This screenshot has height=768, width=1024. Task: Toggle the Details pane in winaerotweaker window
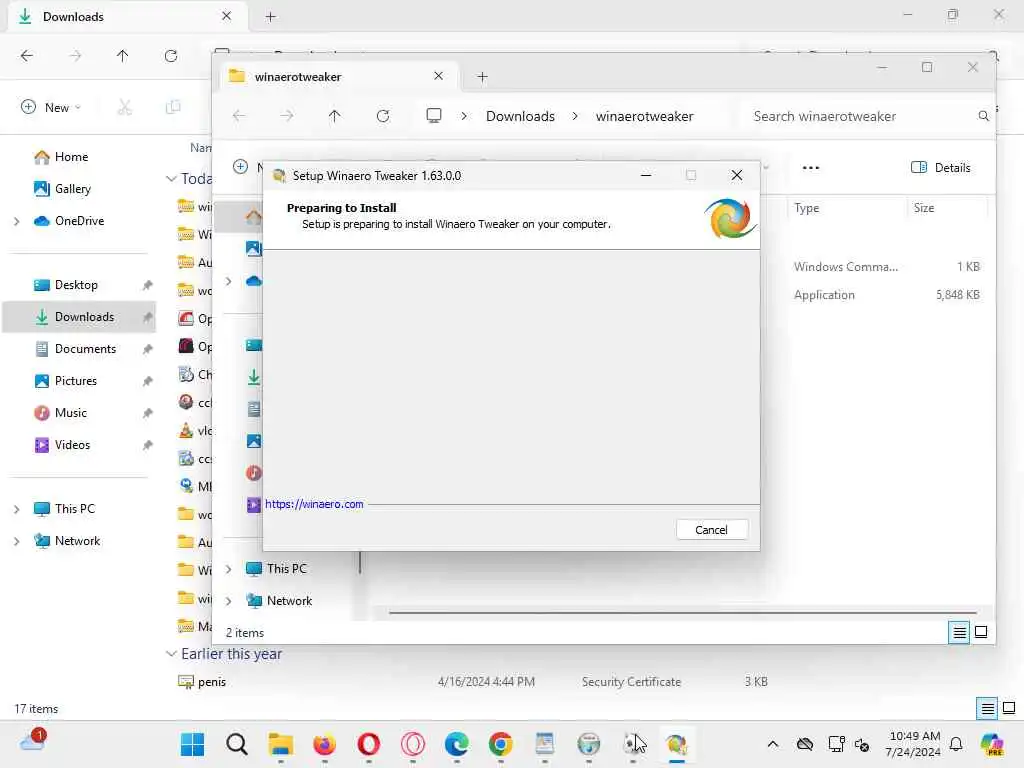pos(940,168)
